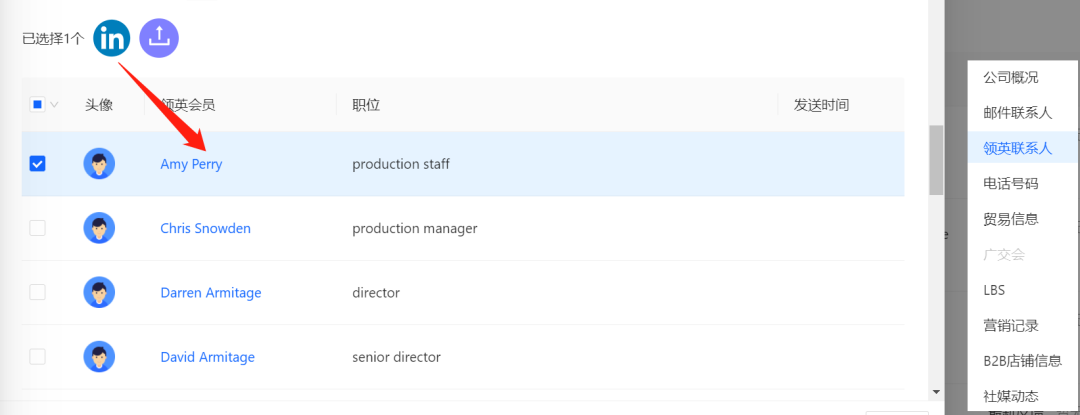Viewport: 1080px width, 415px height.
Task: Click Chris Snowden's avatar icon
Action: pyautogui.click(x=99, y=228)
